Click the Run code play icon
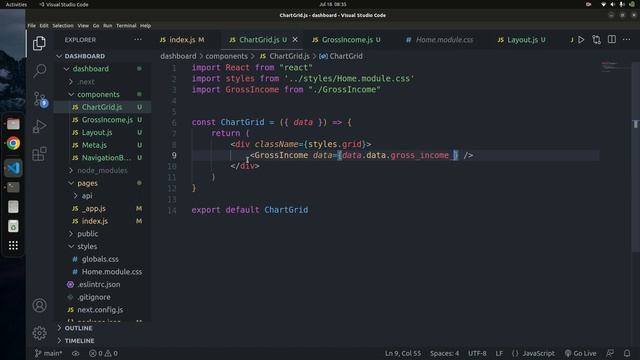The height and width of the screenshot is (360, 640). pyautogui.click(x=581, y=40)
